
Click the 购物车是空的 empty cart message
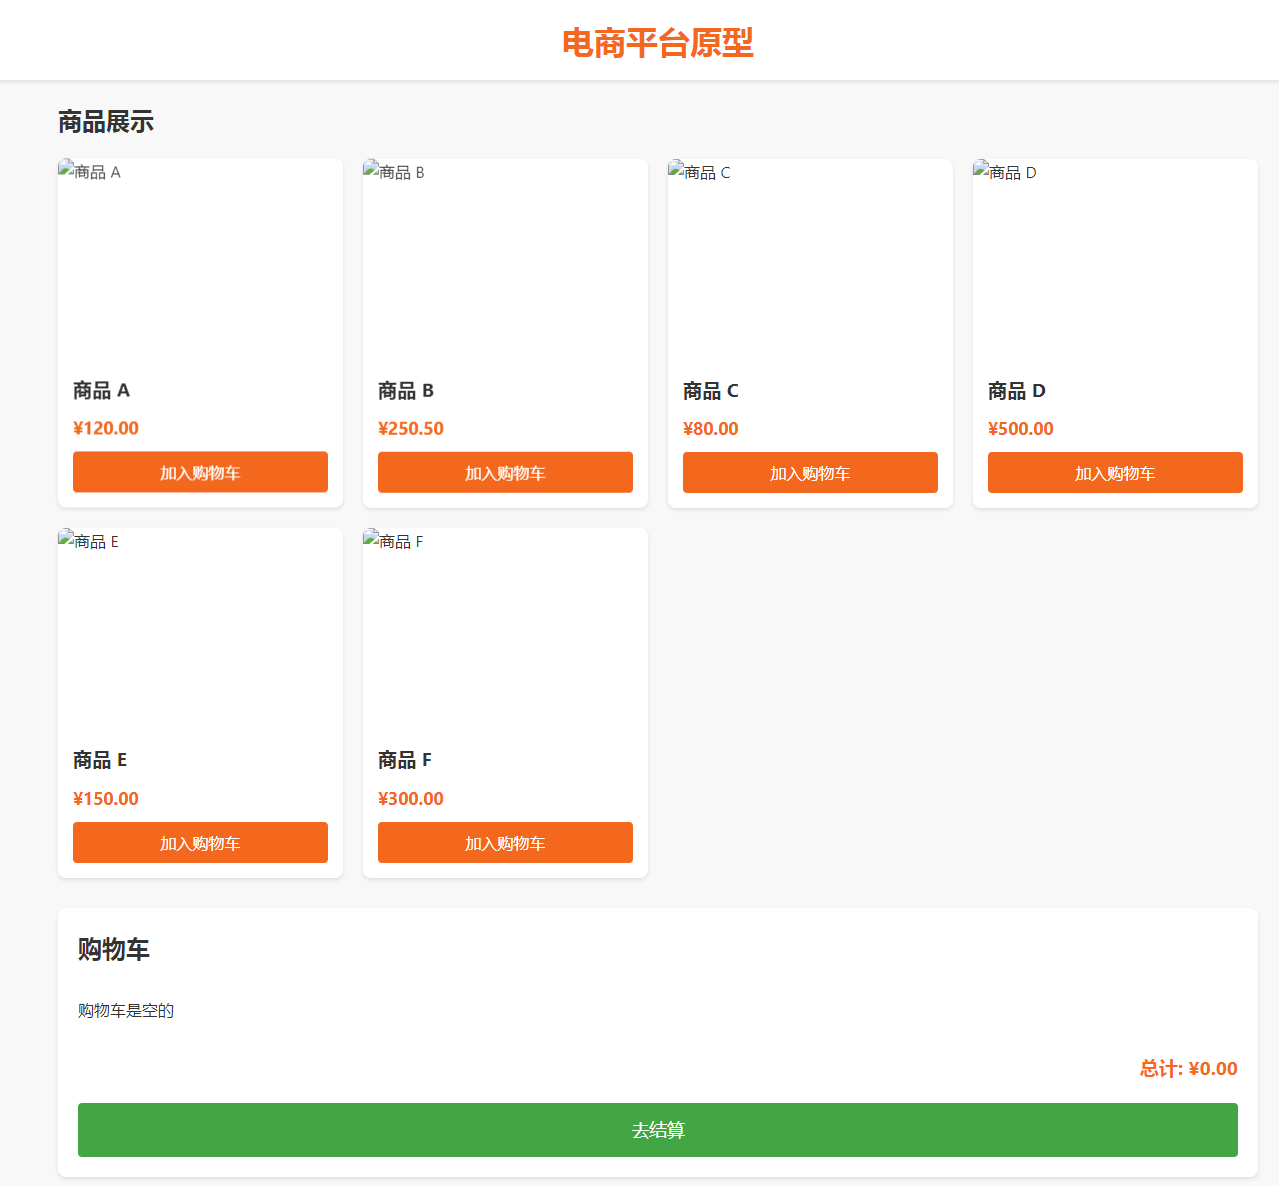coord(126,1010)
